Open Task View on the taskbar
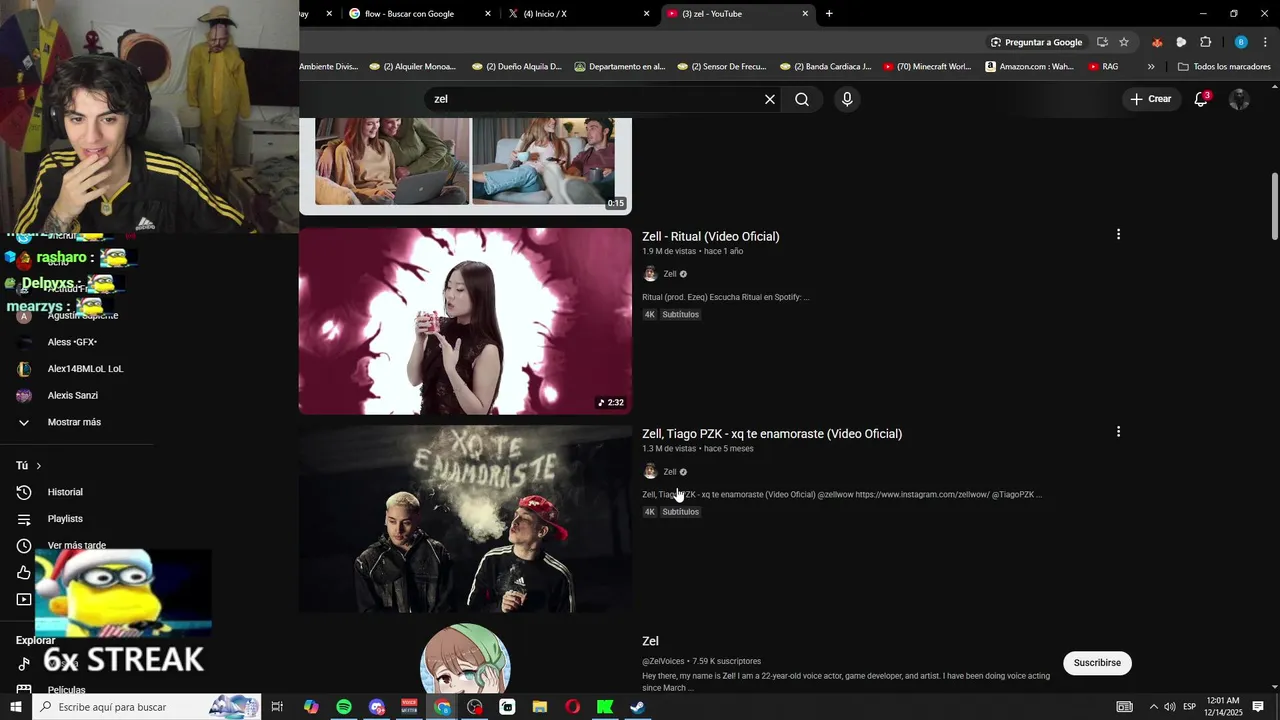The height and width of the screenshot is (720, 1280). (278, 707)
